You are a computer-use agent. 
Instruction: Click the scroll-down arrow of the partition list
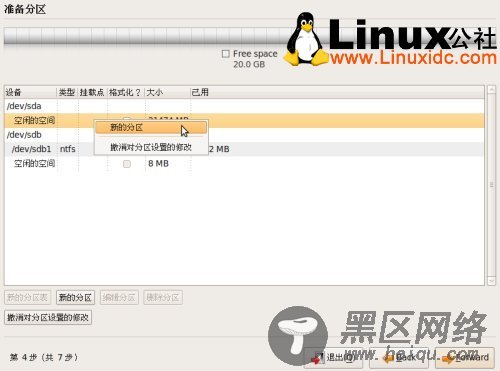point(491,281)
